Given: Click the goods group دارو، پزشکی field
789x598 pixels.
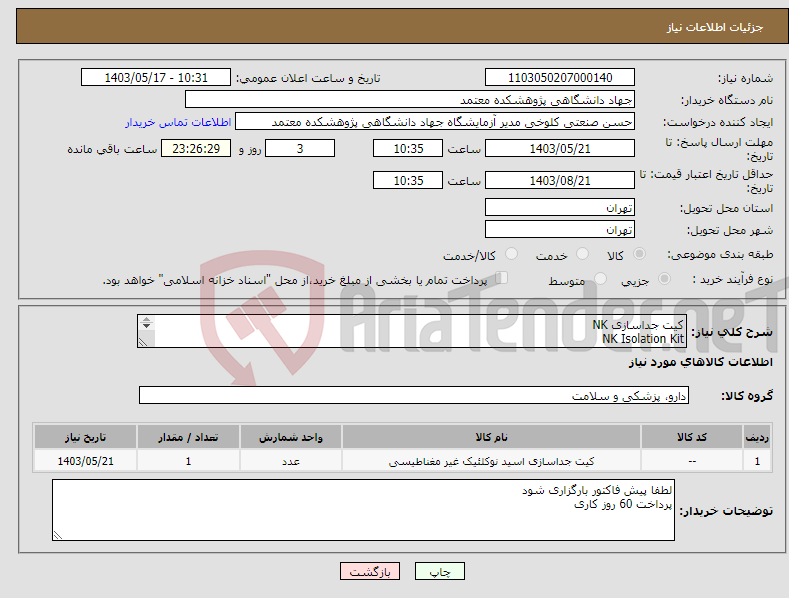Looking at the screenshot, I should [414, 395].
